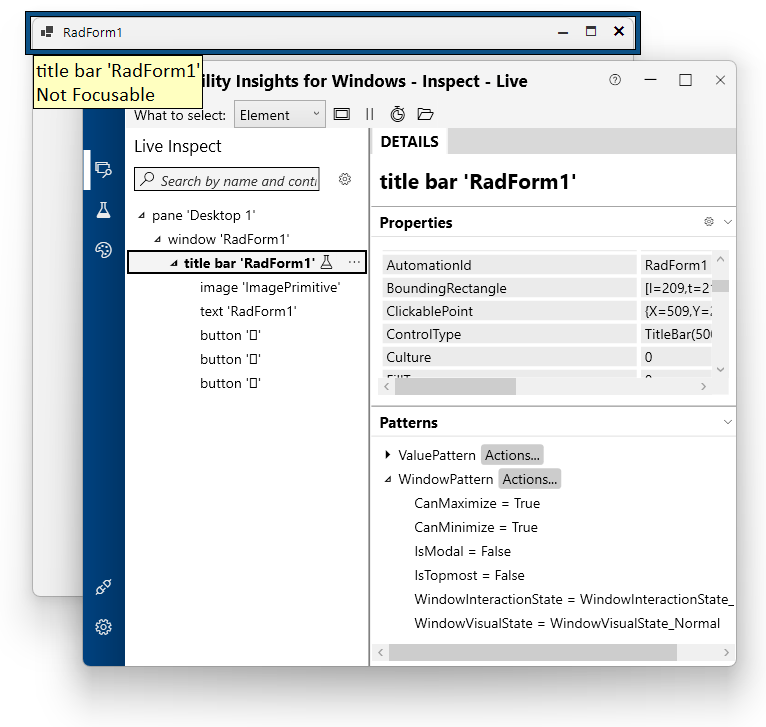Click the ClickablePoint property name
This screenshot has height=727, width=766.
[429, 311]
